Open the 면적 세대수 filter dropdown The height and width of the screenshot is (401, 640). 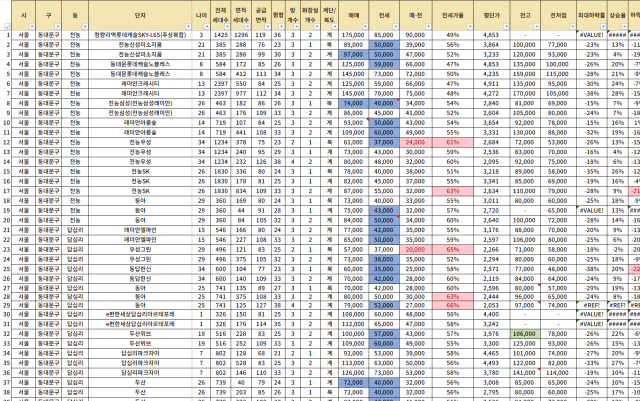tap(247, 27)
